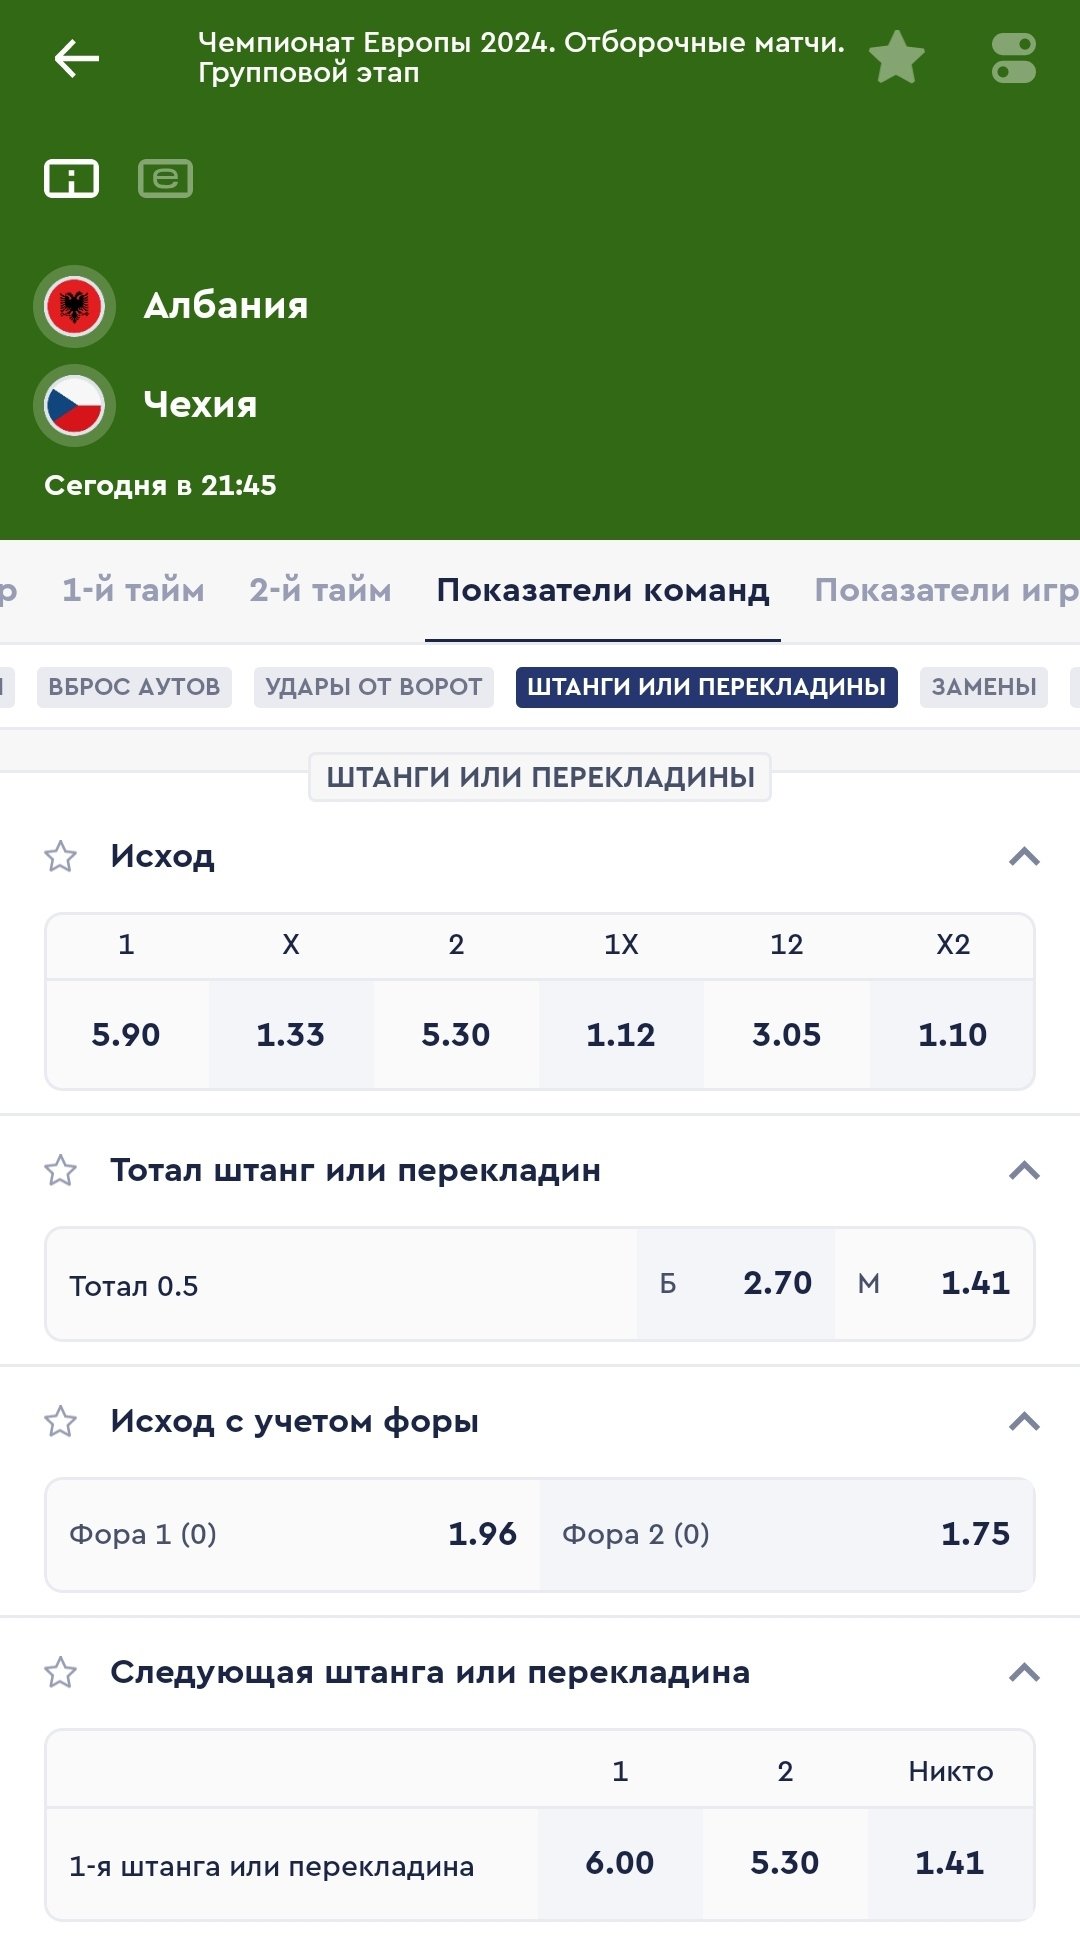Screen dimensions: 1080x1936
Task: Collapse the Исход с учетом форы section
Action: tap(1024, 1421)
